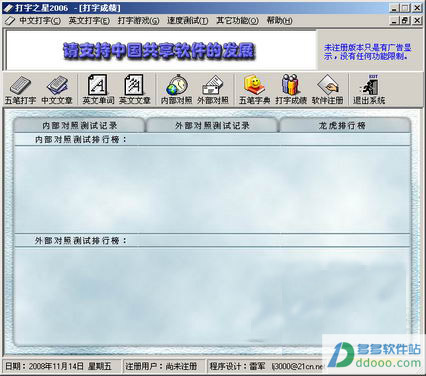Open 软件注册 registration icon

(327, 89)
